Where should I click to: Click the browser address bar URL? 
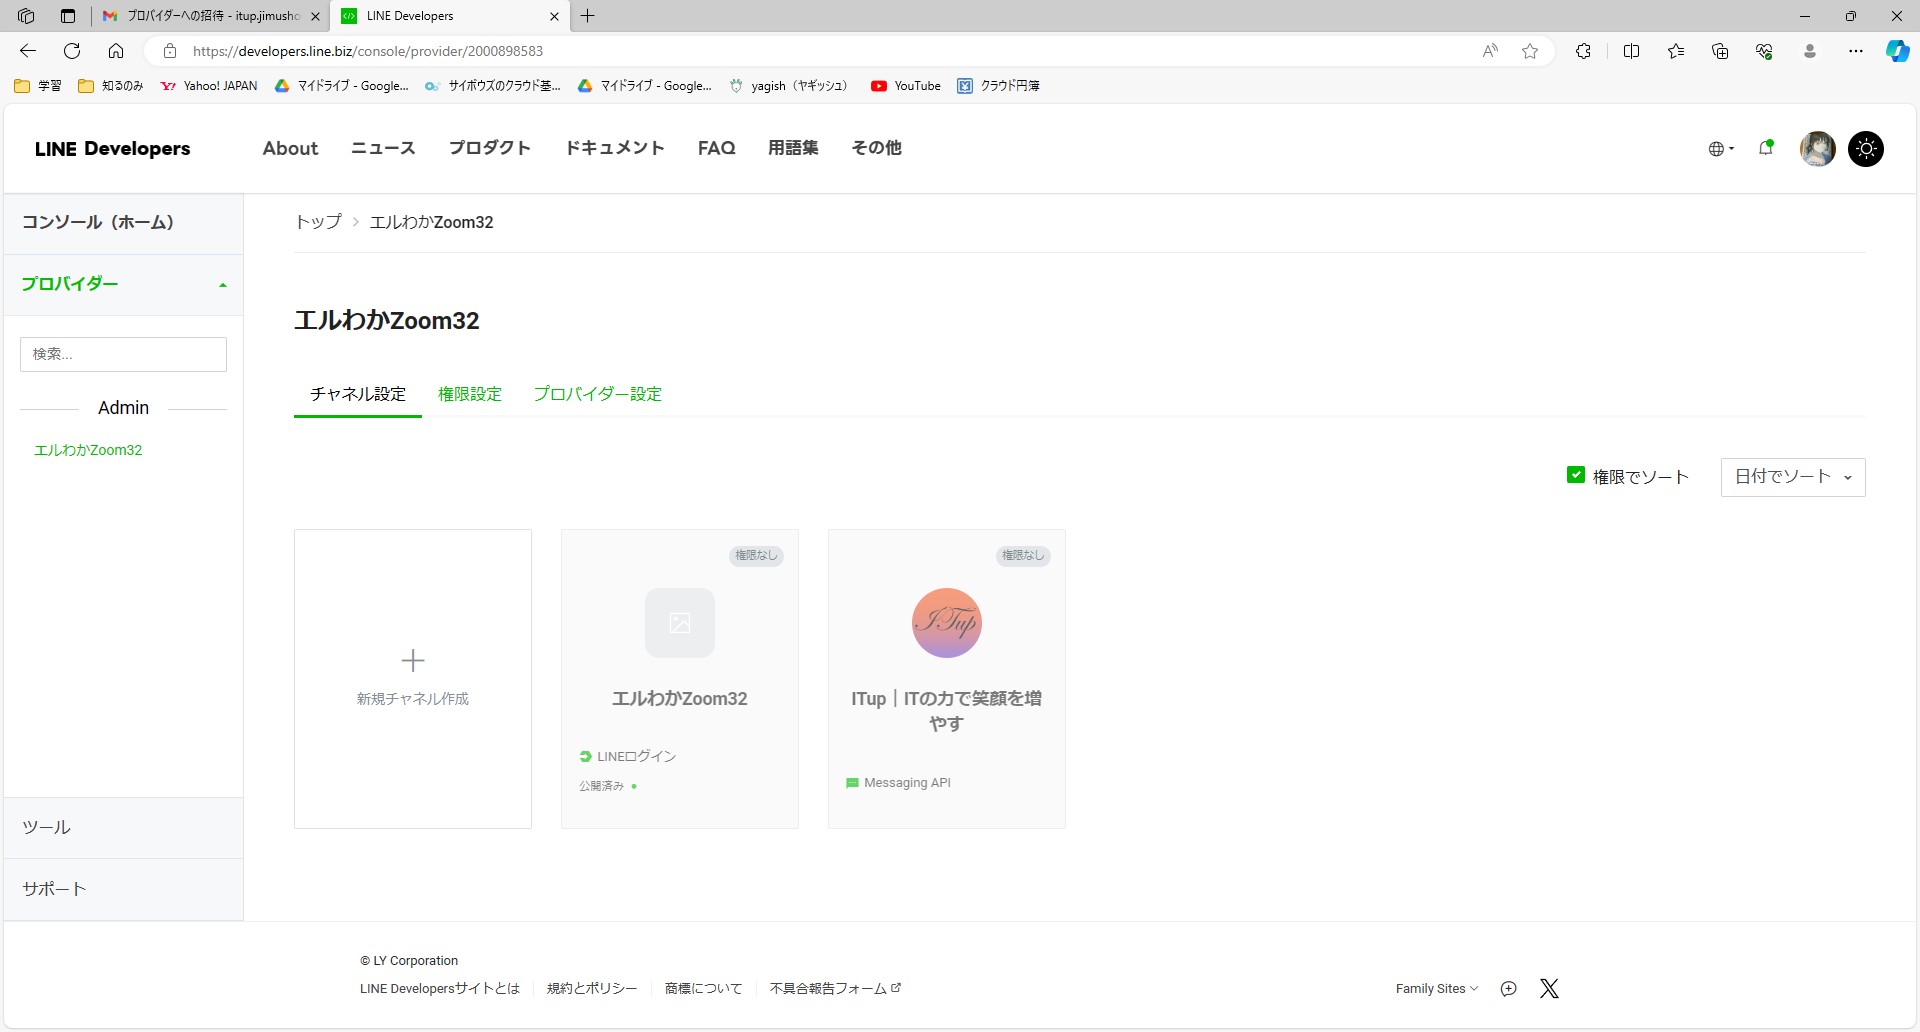coord(368,51)
